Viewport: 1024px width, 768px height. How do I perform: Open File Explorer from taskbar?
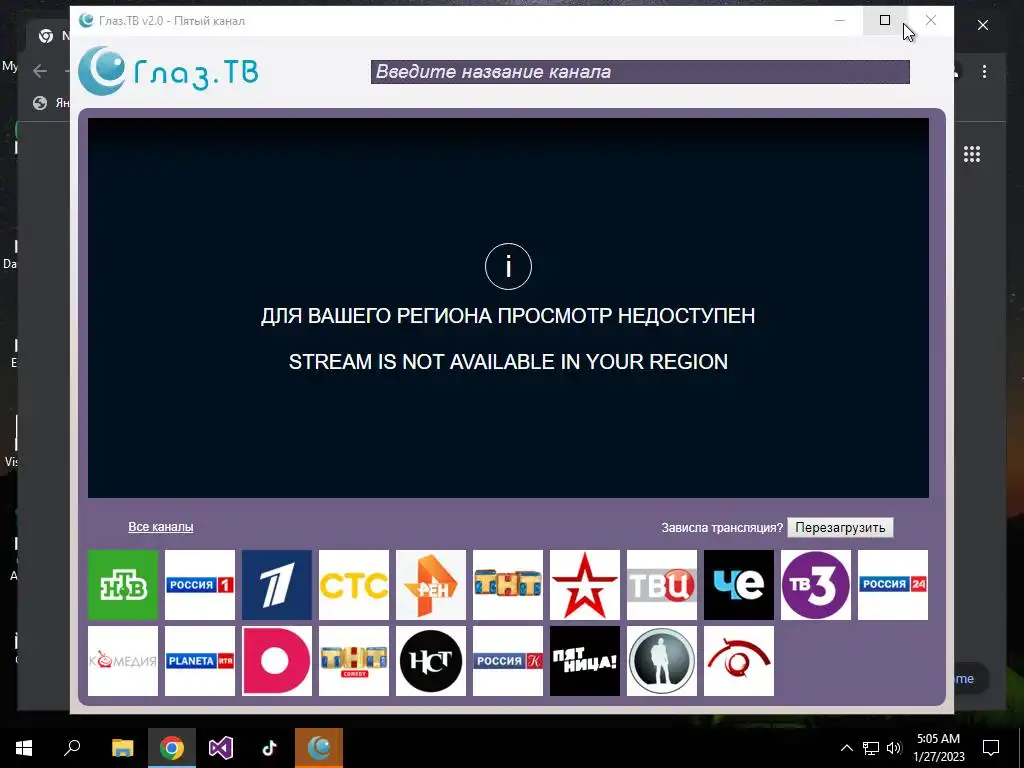click(122, 748)
